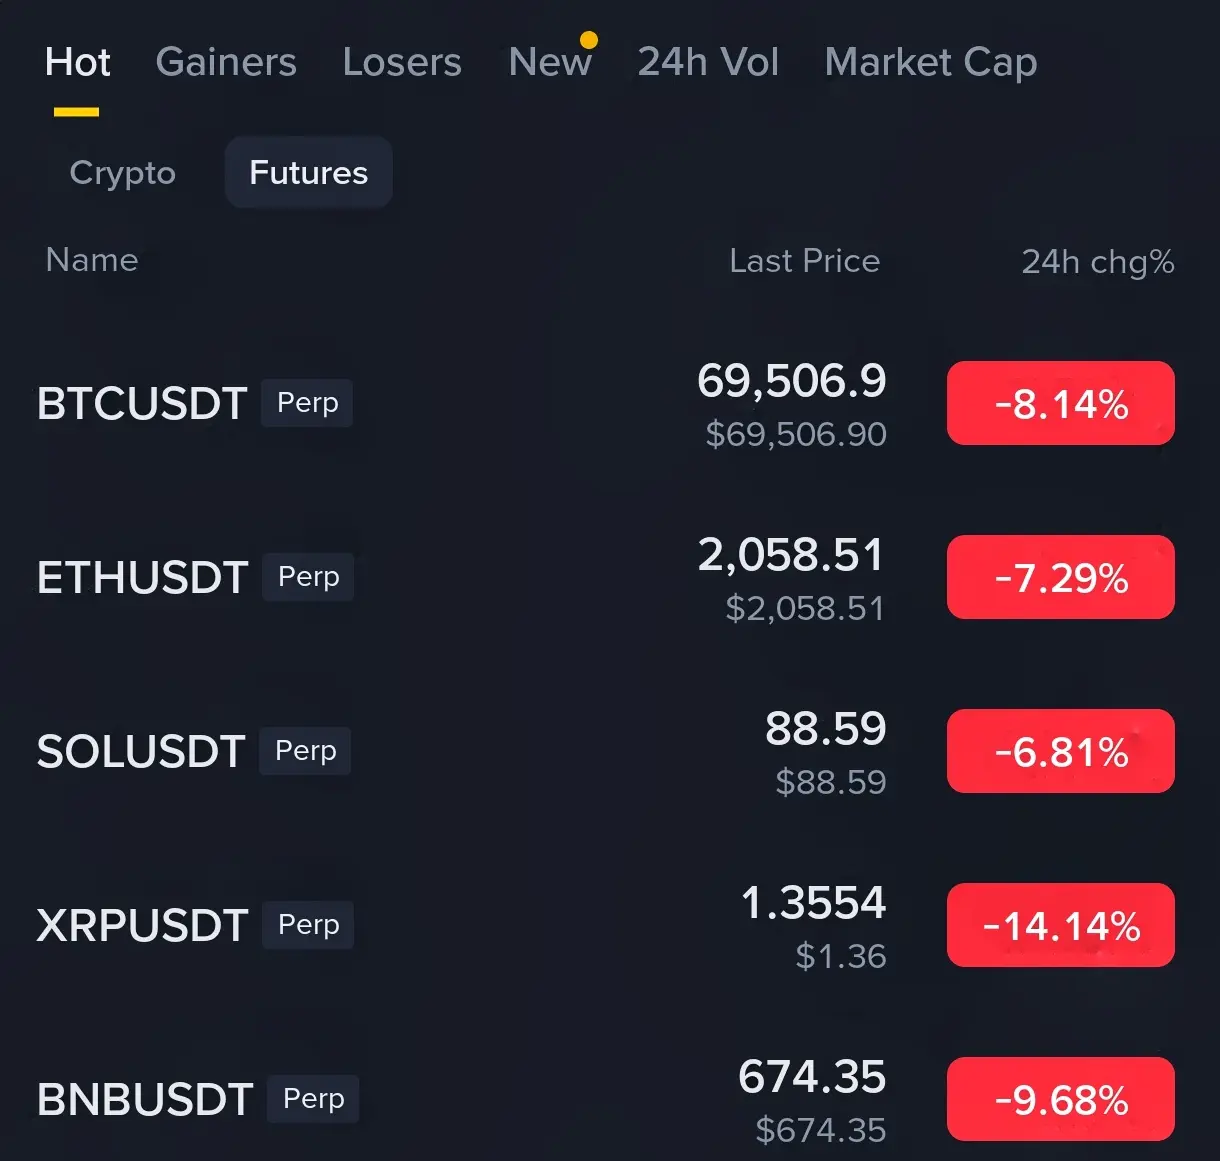Switch to the Hot tab

(77, 63)
